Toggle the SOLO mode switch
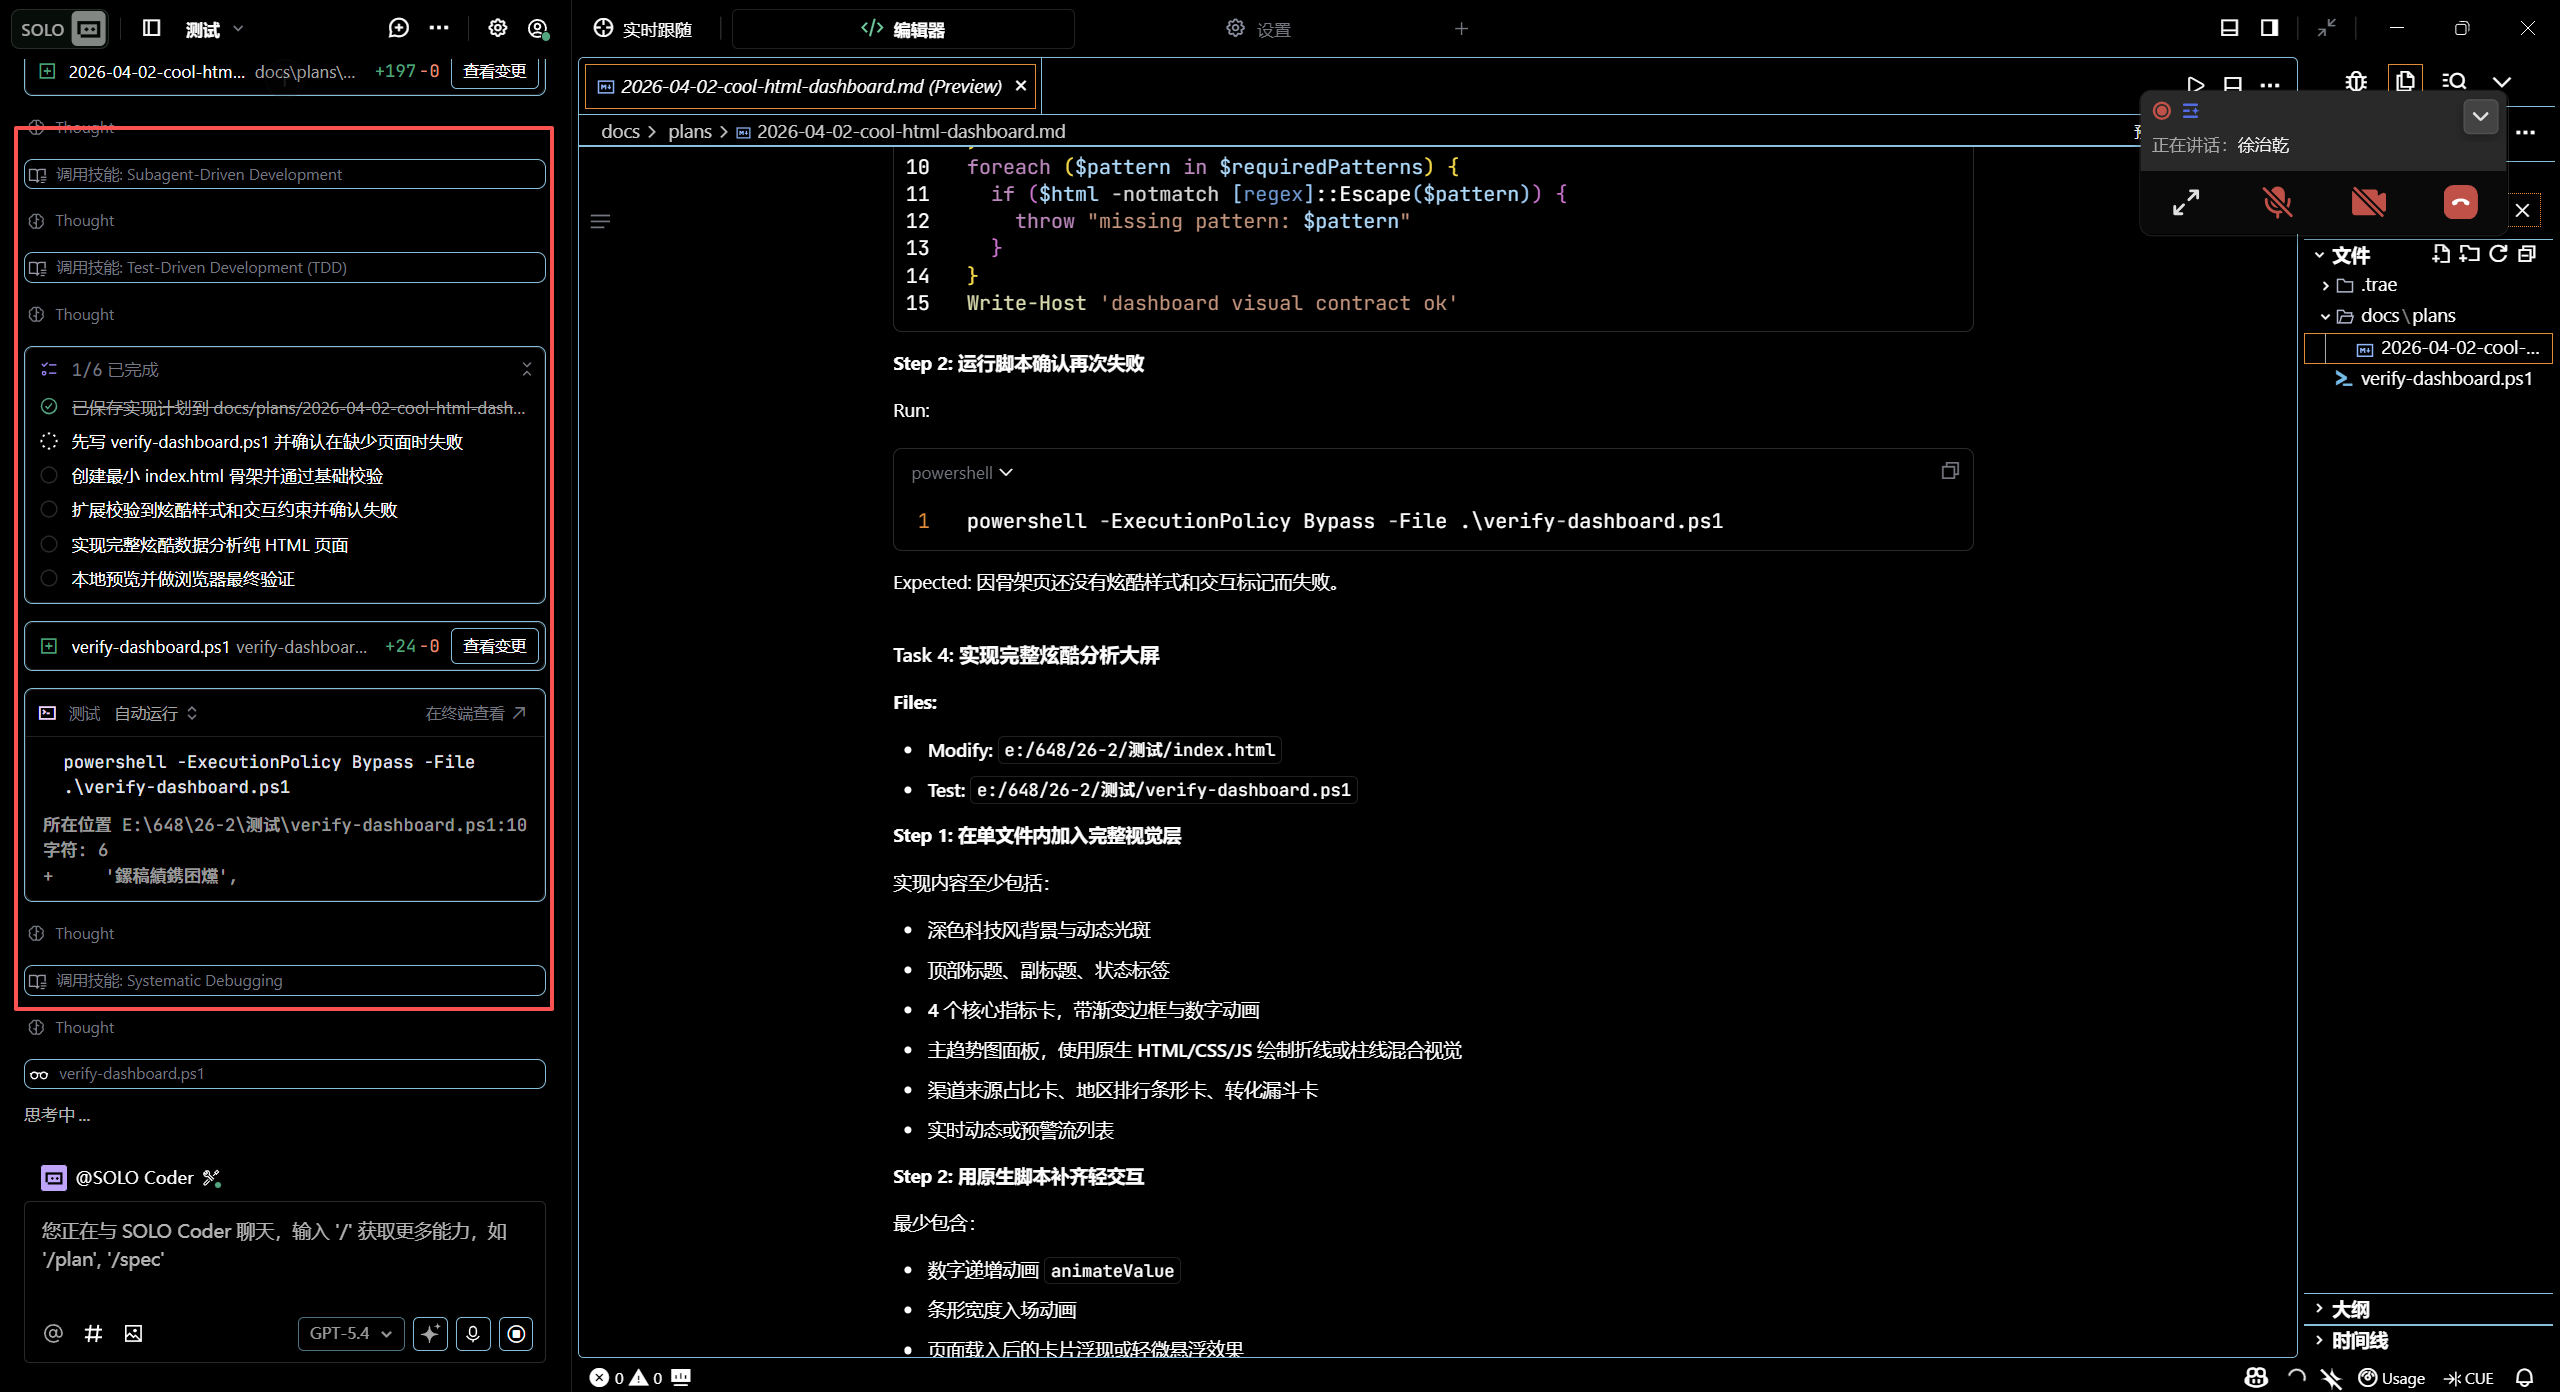The height and width of the screenshot is (1392, 2560). [62, 29]
